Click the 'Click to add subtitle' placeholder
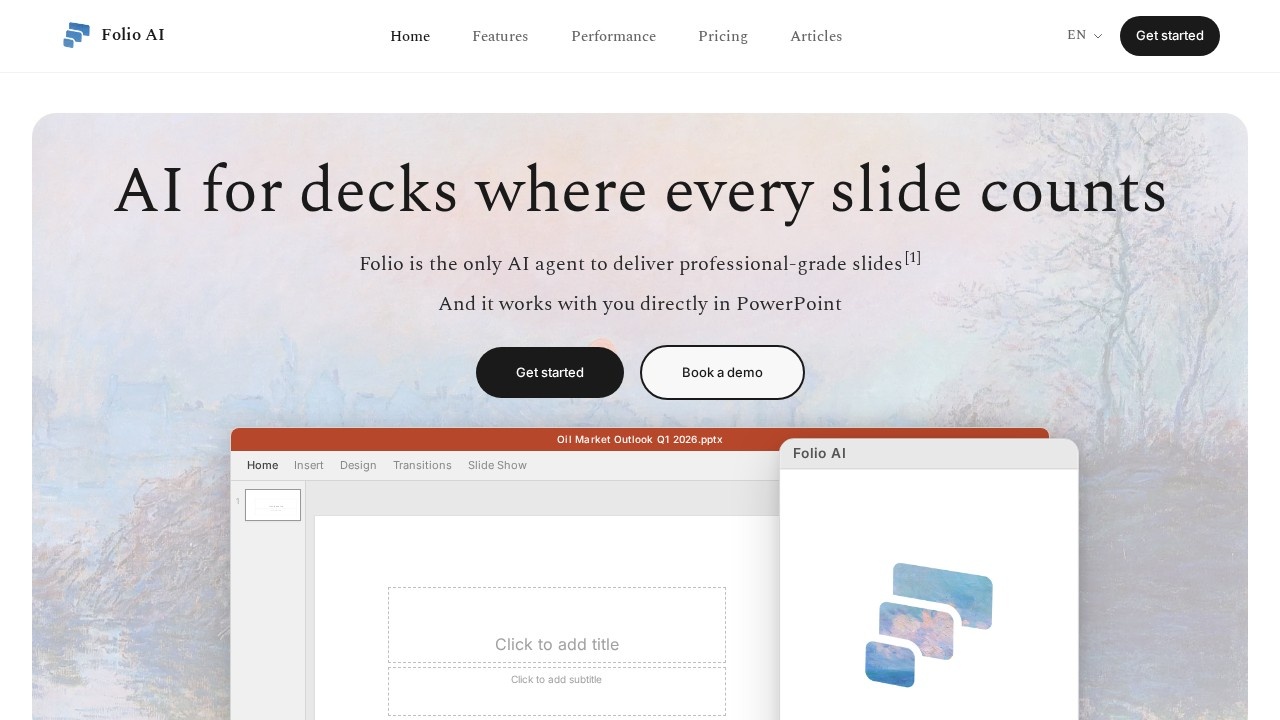The width and height of the screenshot is (1280, 720). coord(557,691)
